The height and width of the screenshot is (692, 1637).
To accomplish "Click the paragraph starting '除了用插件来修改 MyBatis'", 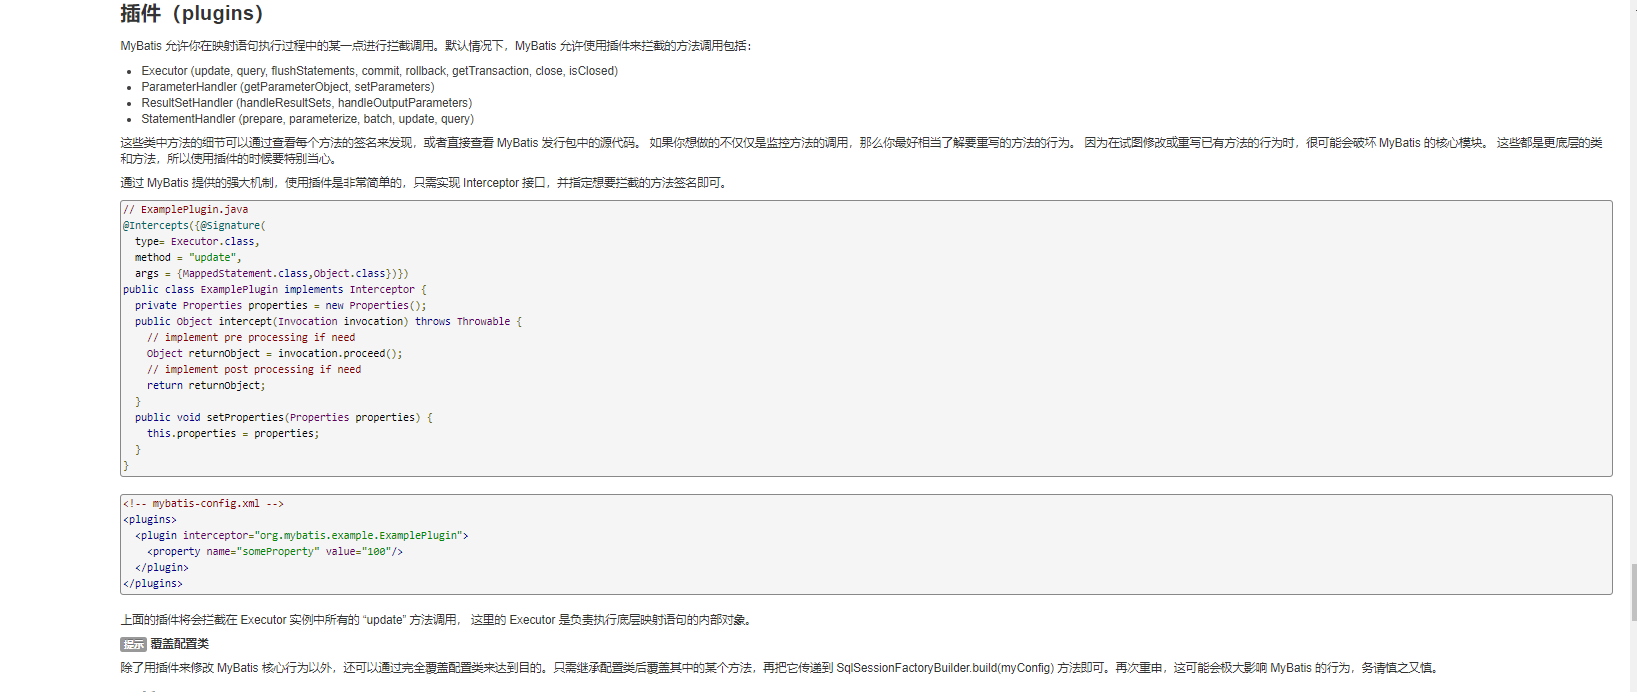I will coord(781,668).
